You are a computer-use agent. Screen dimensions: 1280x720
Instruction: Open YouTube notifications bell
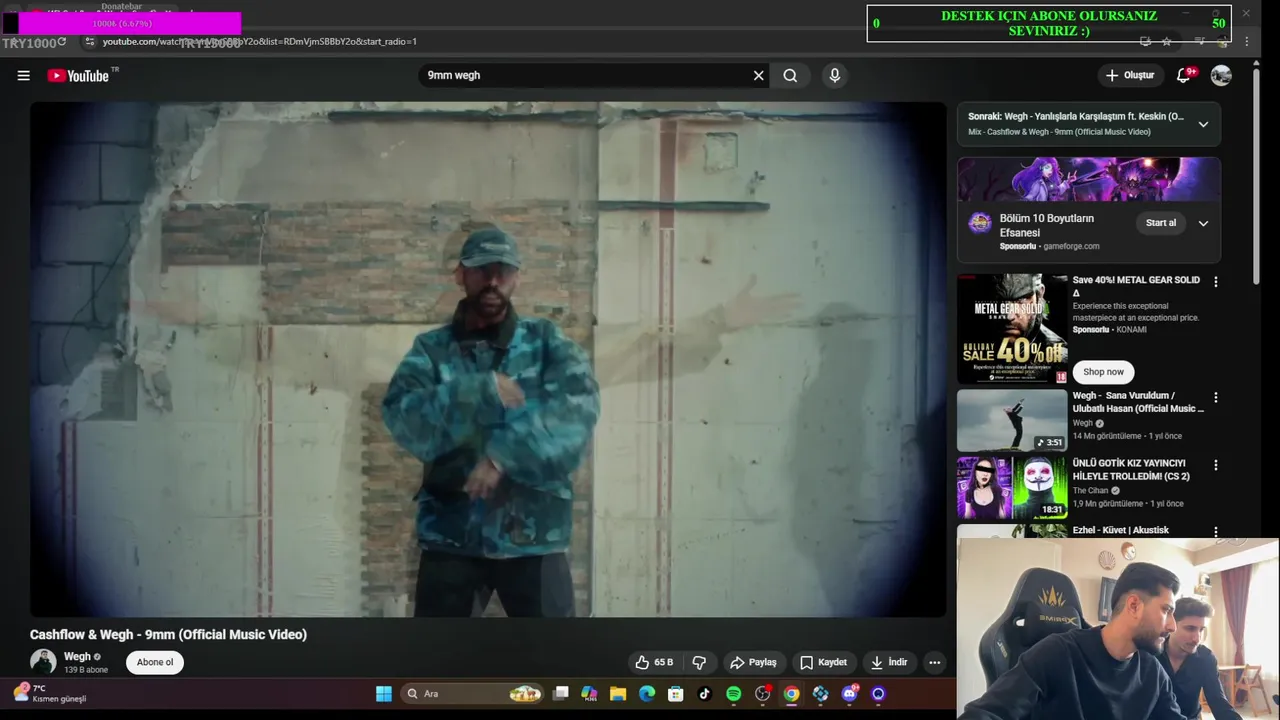(x=1184, y=75)
